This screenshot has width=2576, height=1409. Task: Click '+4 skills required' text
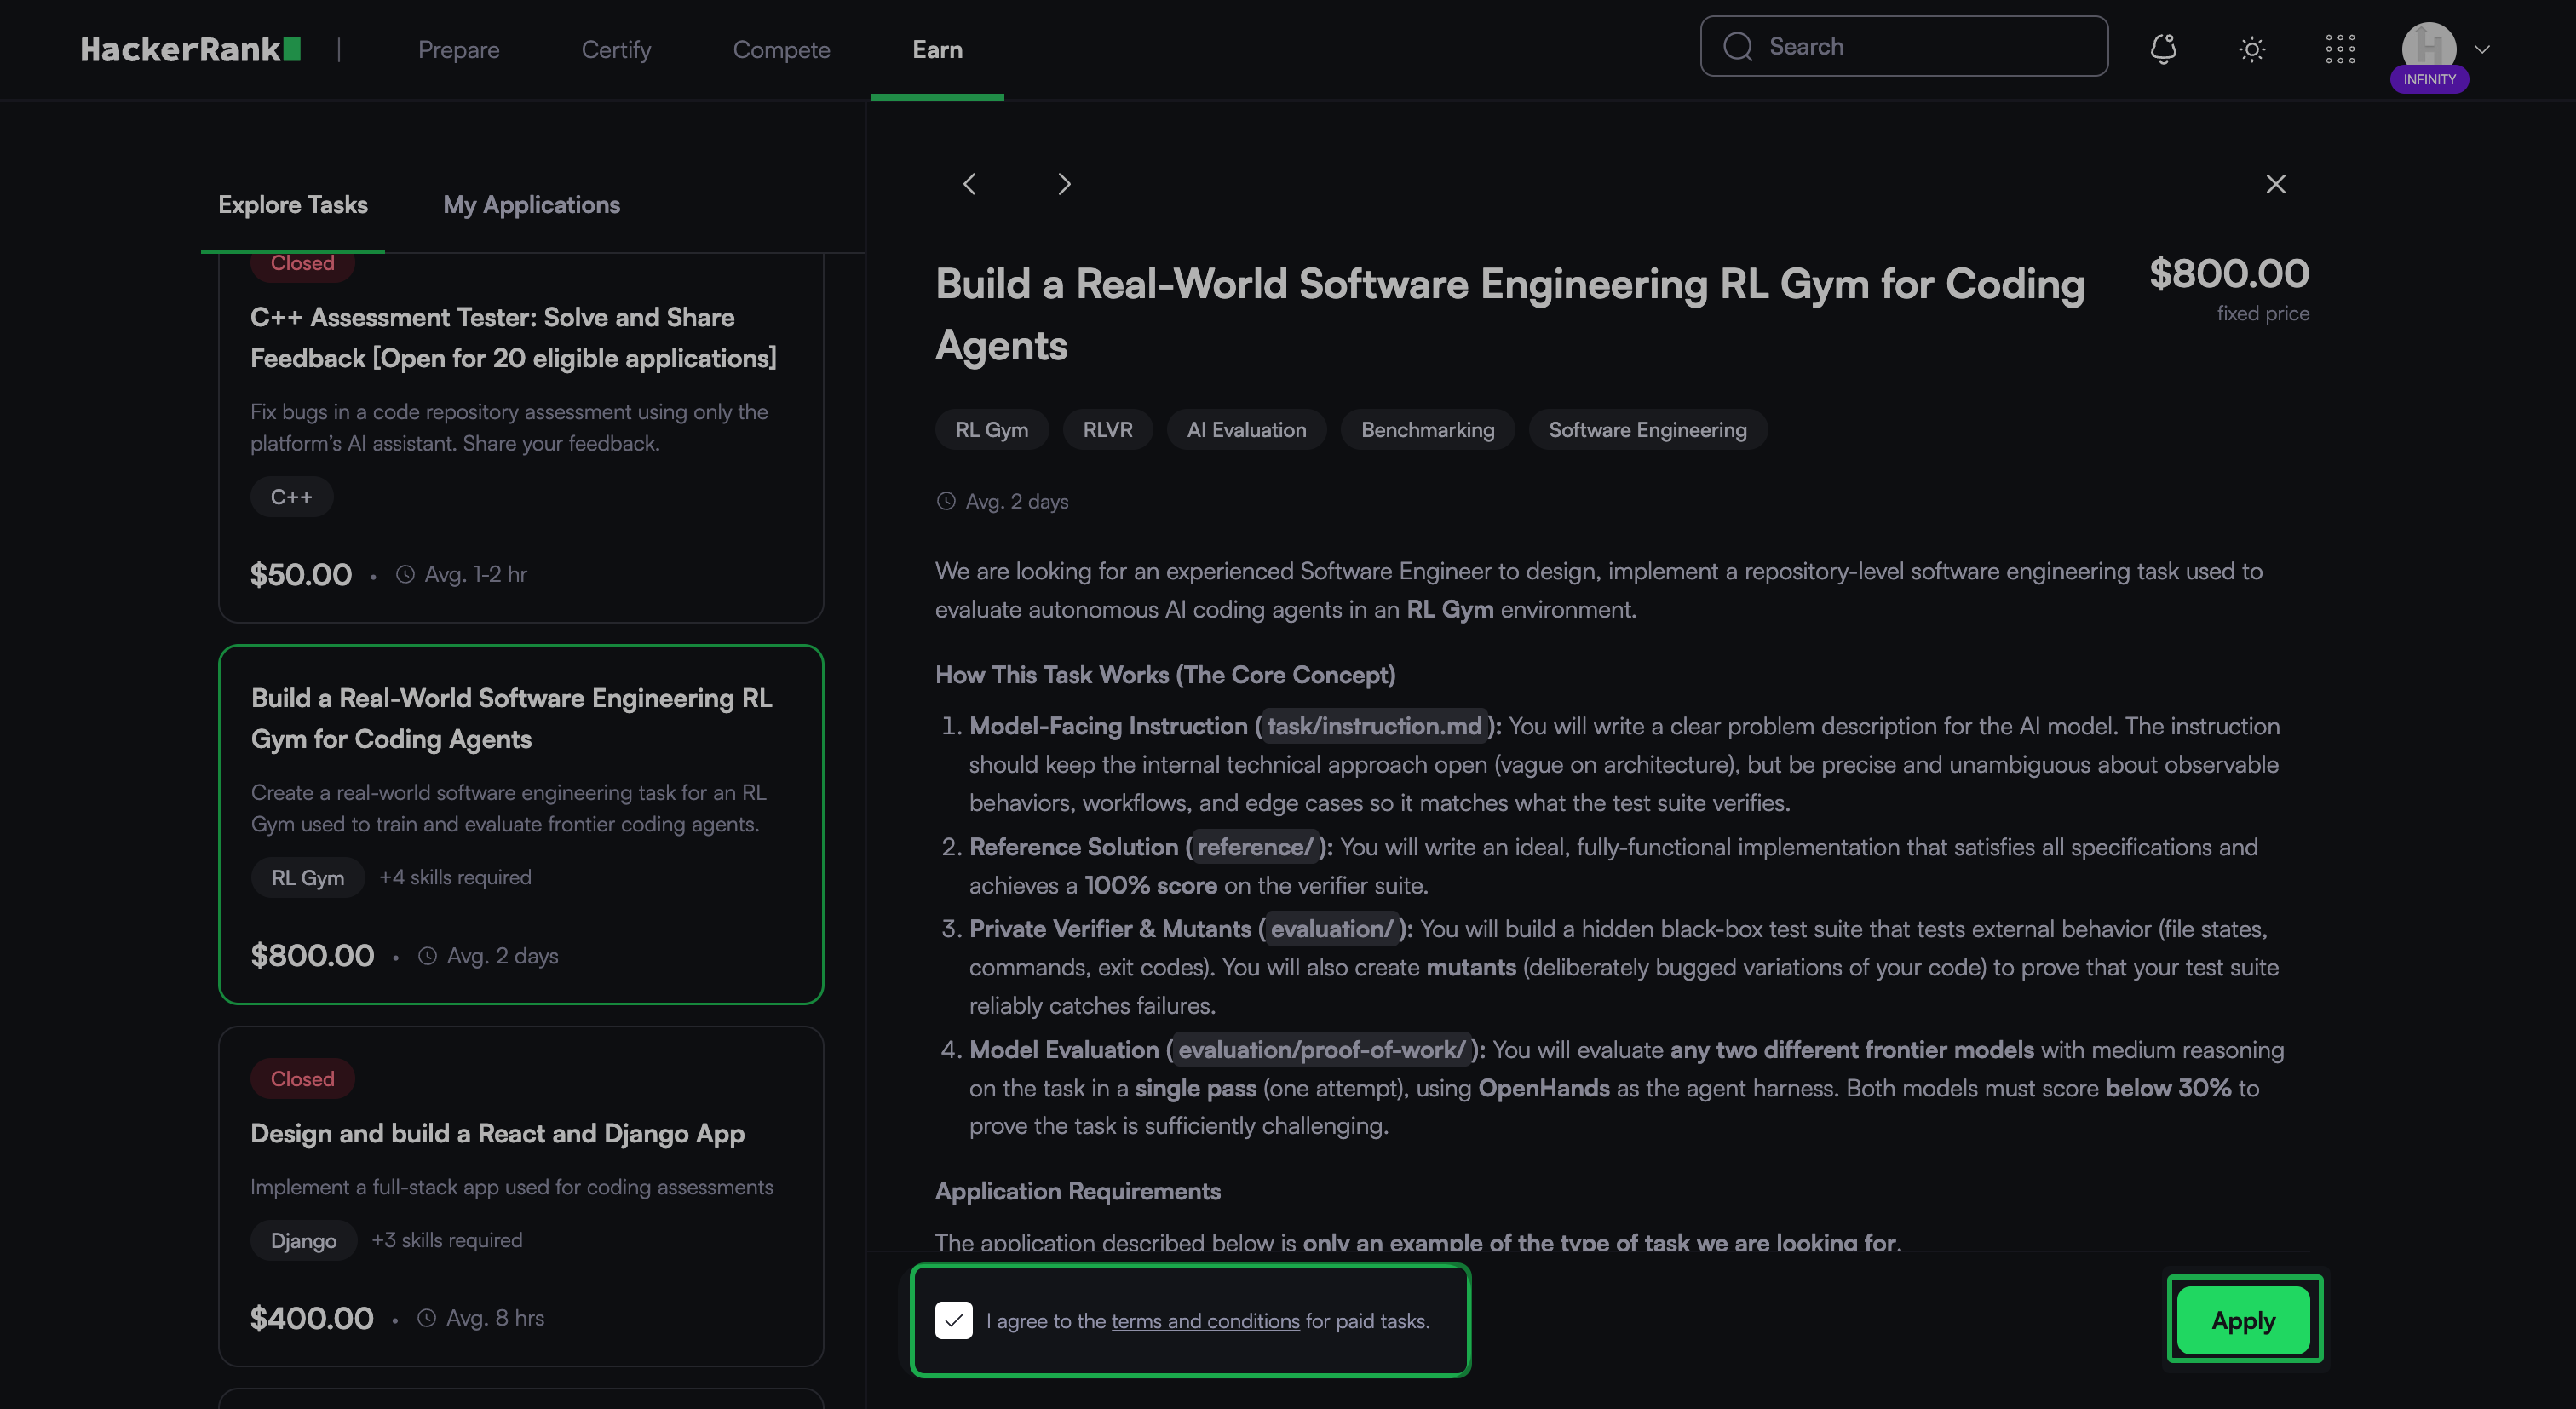pos(455,877)
